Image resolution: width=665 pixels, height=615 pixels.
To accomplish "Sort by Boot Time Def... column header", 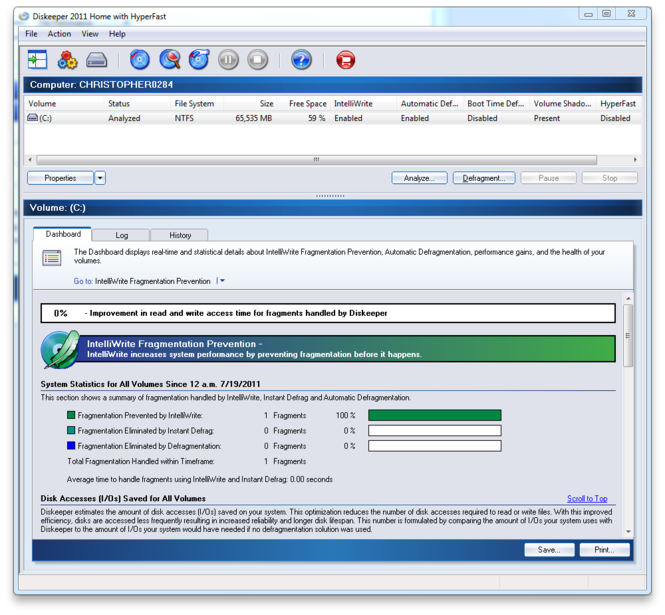I will [496, 103].
